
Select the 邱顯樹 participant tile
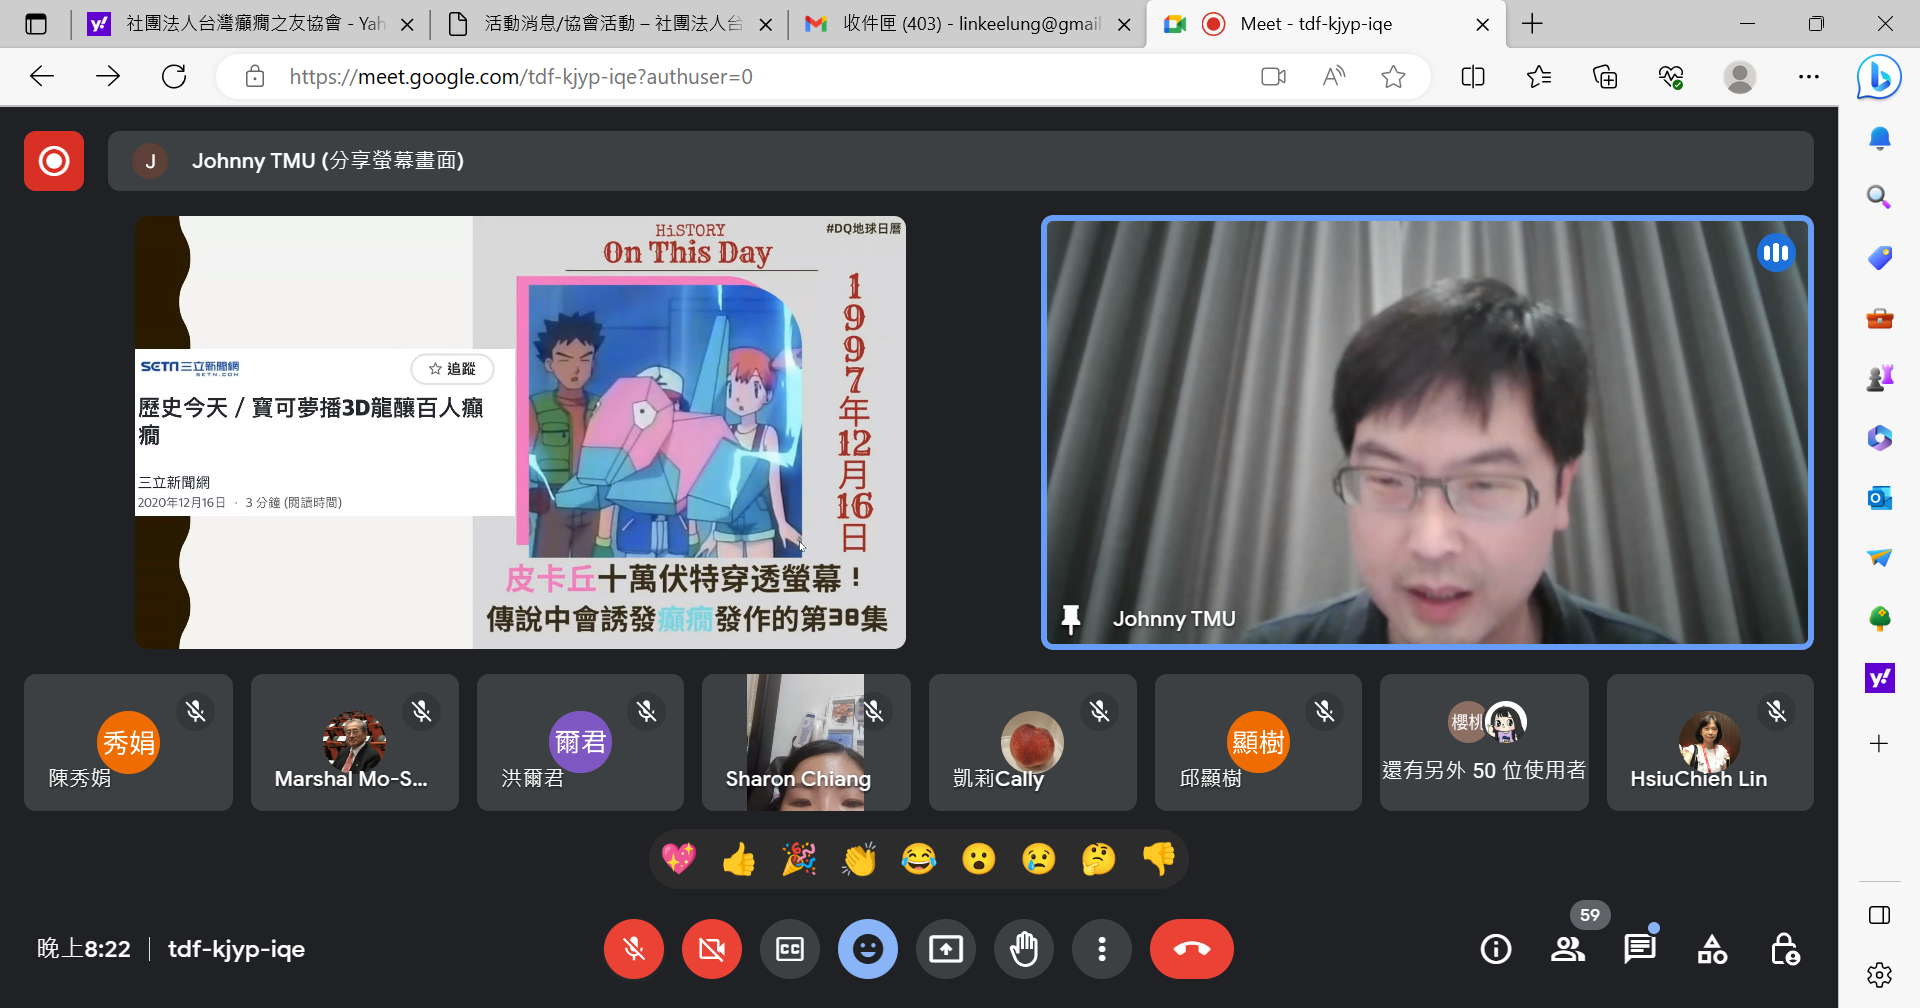tap(1258, 742)
